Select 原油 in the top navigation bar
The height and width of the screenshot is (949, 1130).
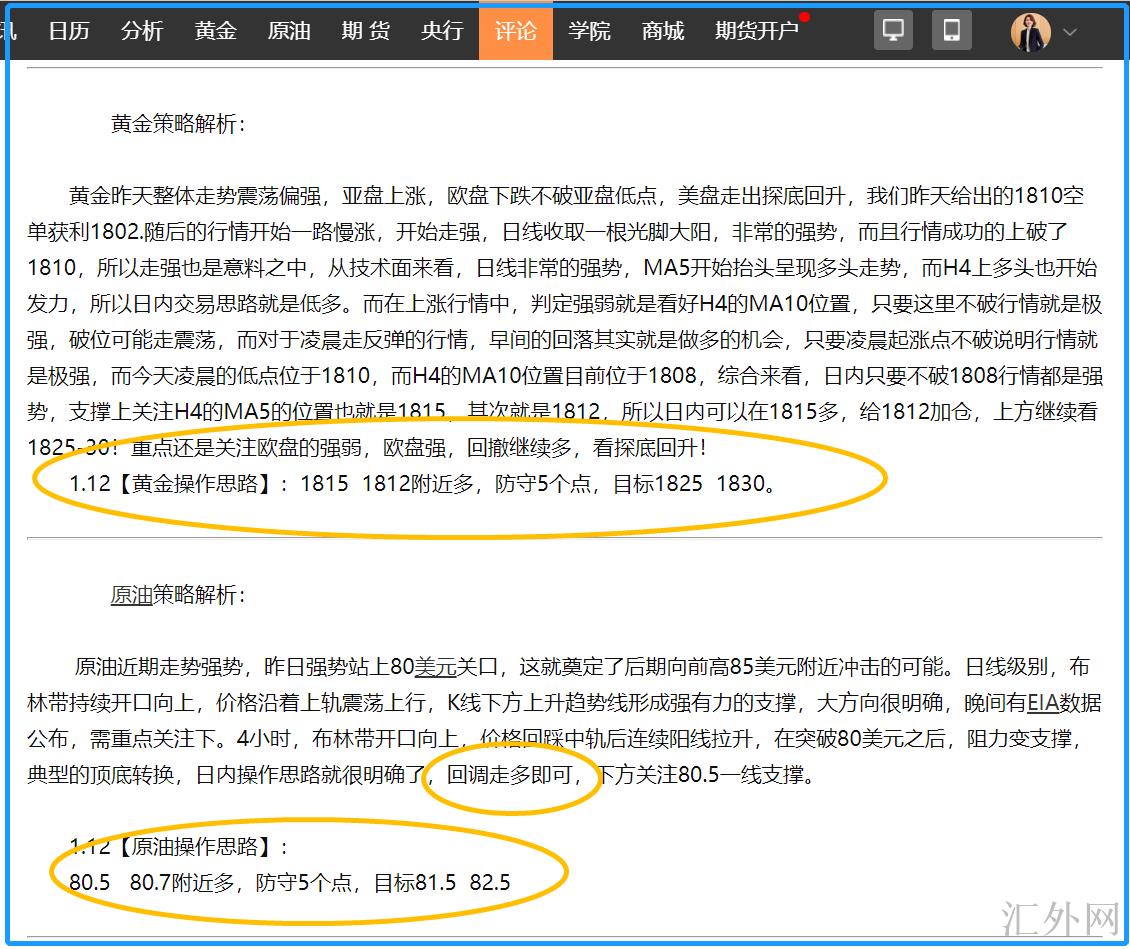coord(289,31)
